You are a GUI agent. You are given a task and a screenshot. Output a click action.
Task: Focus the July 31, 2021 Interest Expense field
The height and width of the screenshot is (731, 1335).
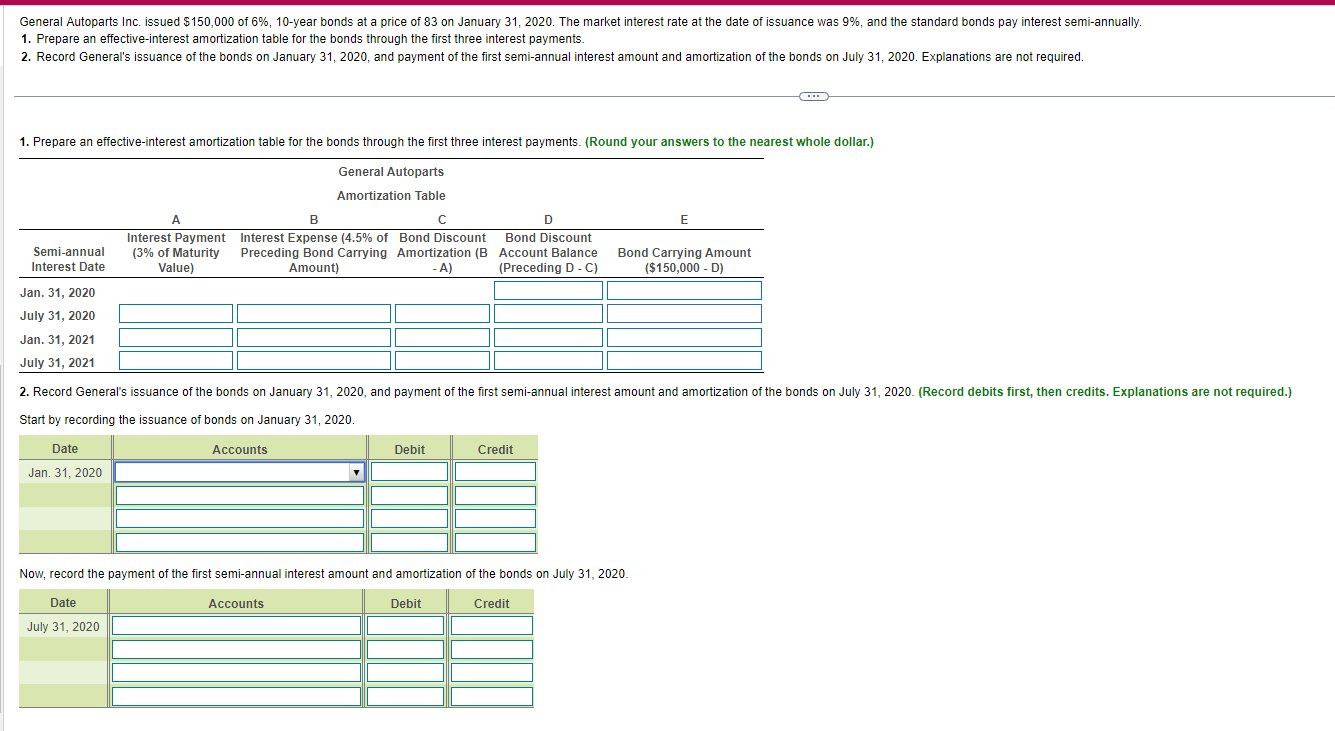(x=314, y=361)
